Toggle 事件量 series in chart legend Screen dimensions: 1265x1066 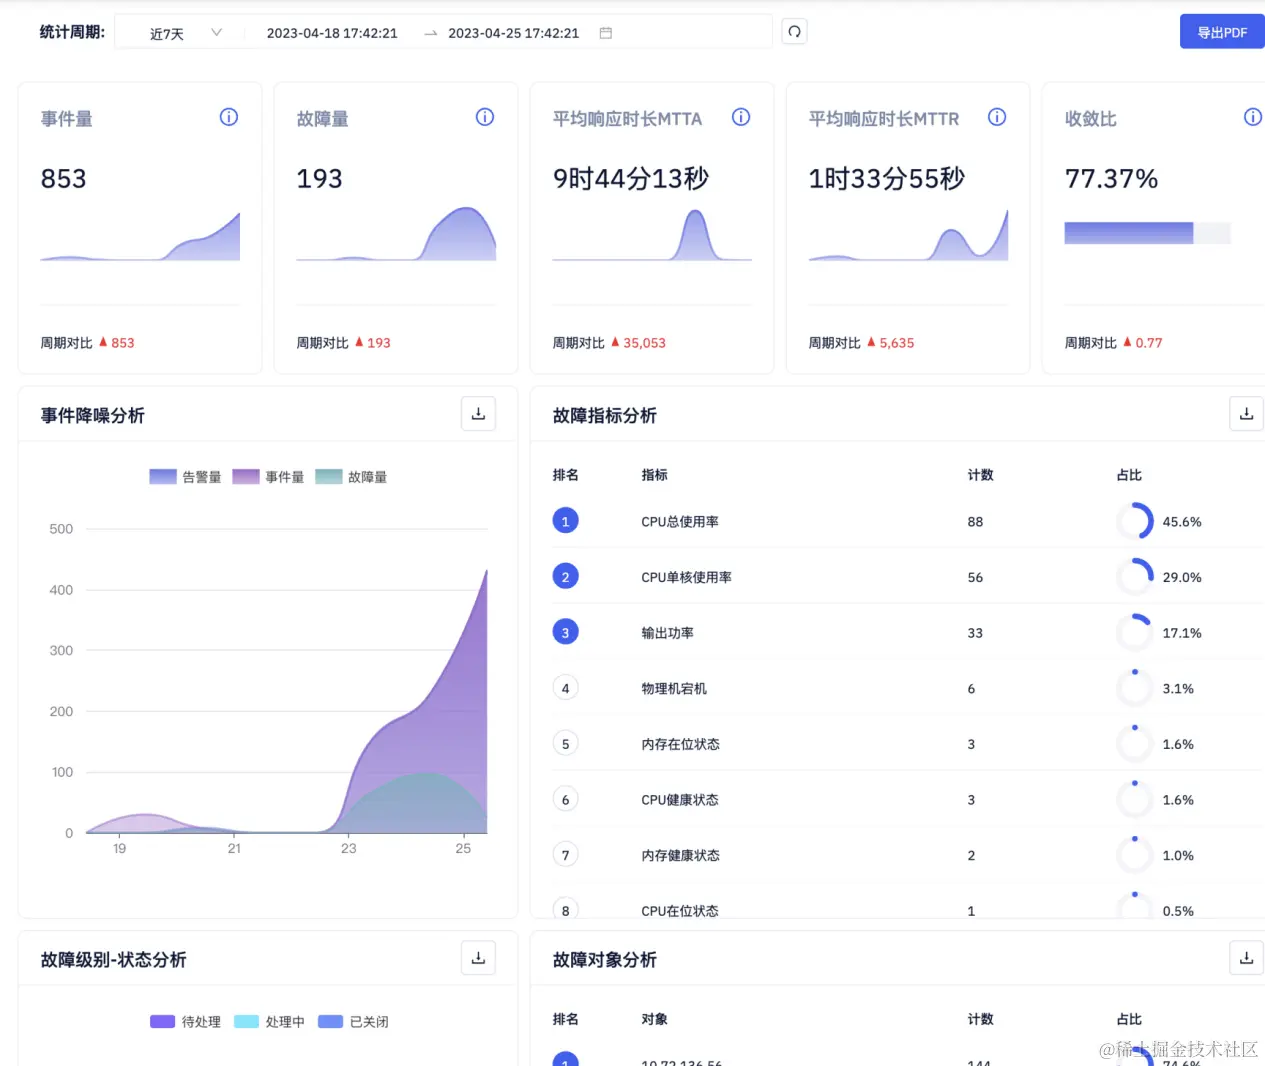(x=268, y=477)
